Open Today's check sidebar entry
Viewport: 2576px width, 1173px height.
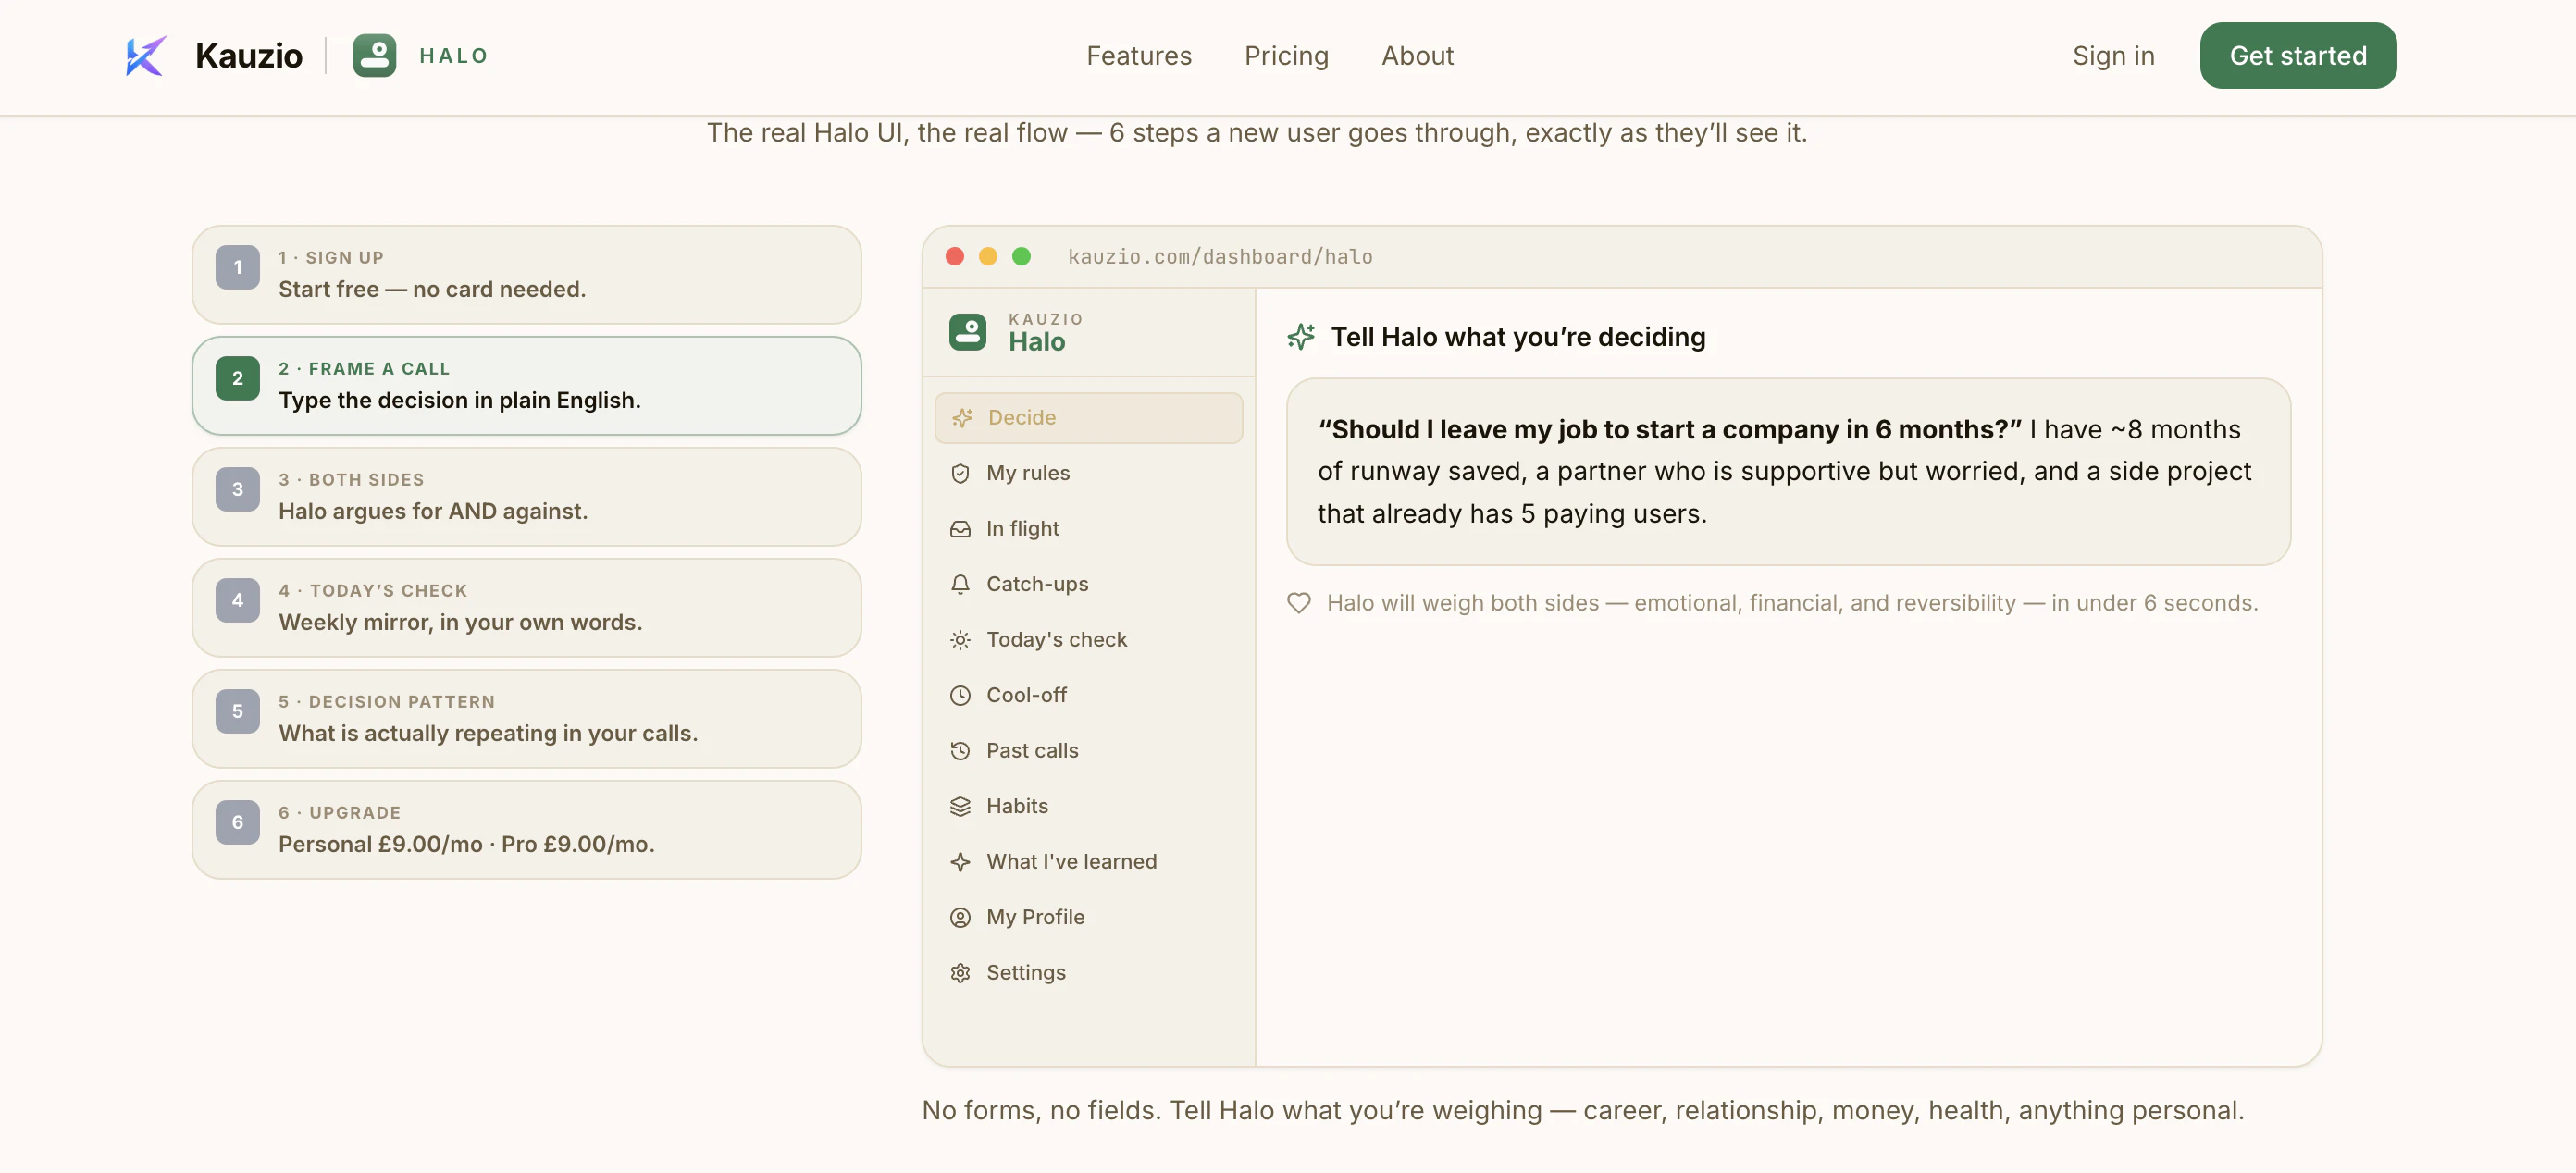(1088, 640)
